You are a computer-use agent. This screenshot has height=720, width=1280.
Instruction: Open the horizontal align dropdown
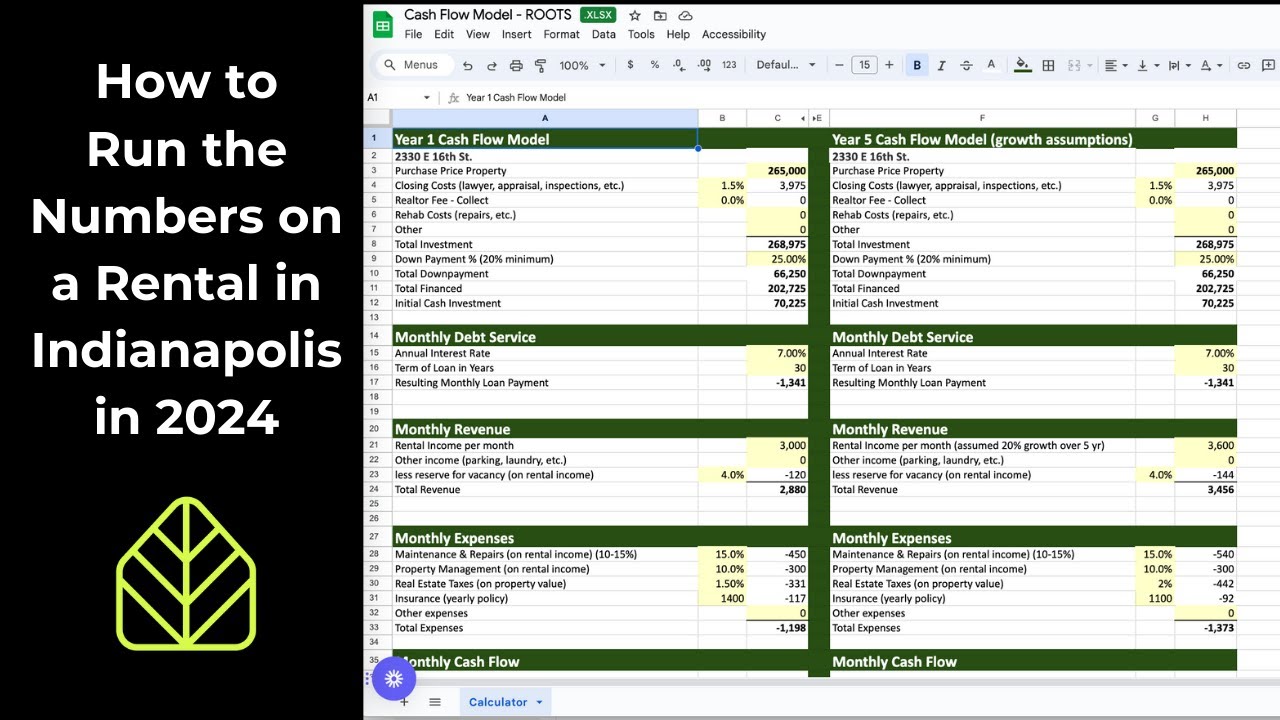(1114, 65)
